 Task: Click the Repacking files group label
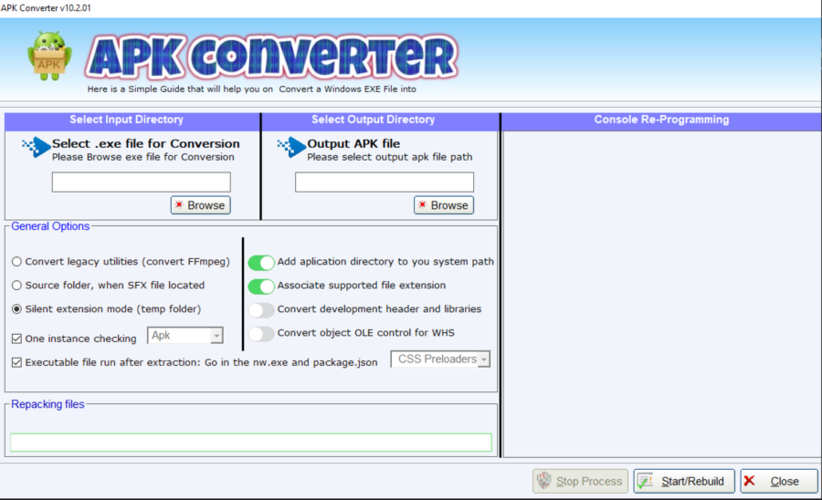point(48,404)
